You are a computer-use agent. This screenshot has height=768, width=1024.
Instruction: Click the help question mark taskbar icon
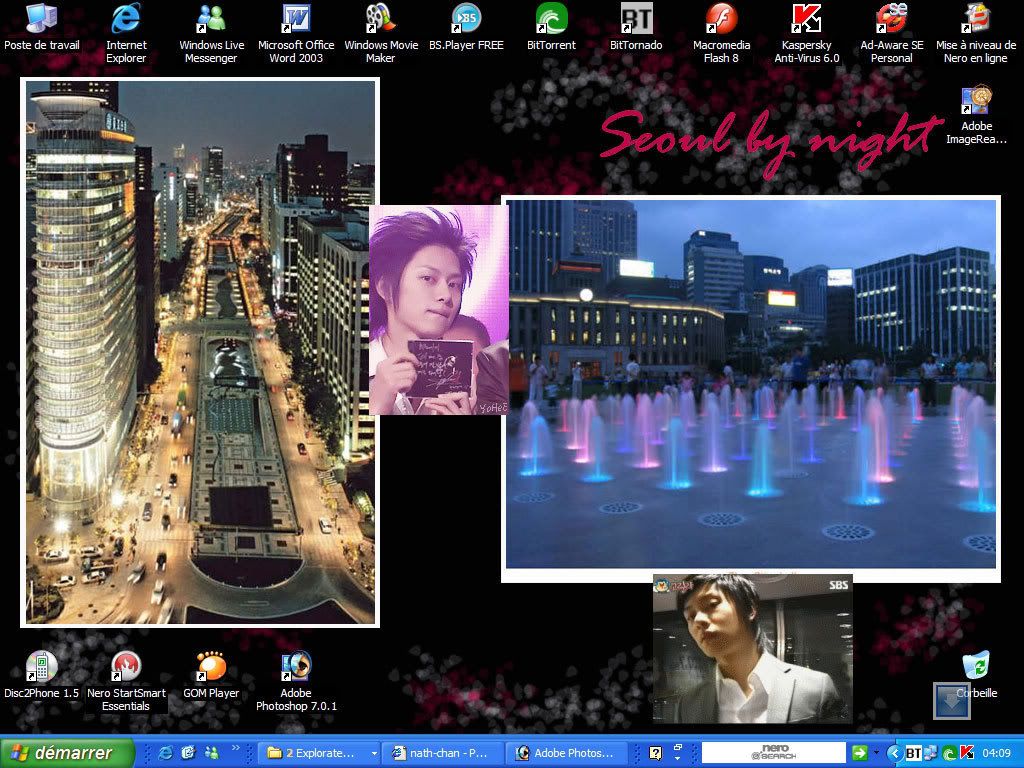[x=656, y=753]
